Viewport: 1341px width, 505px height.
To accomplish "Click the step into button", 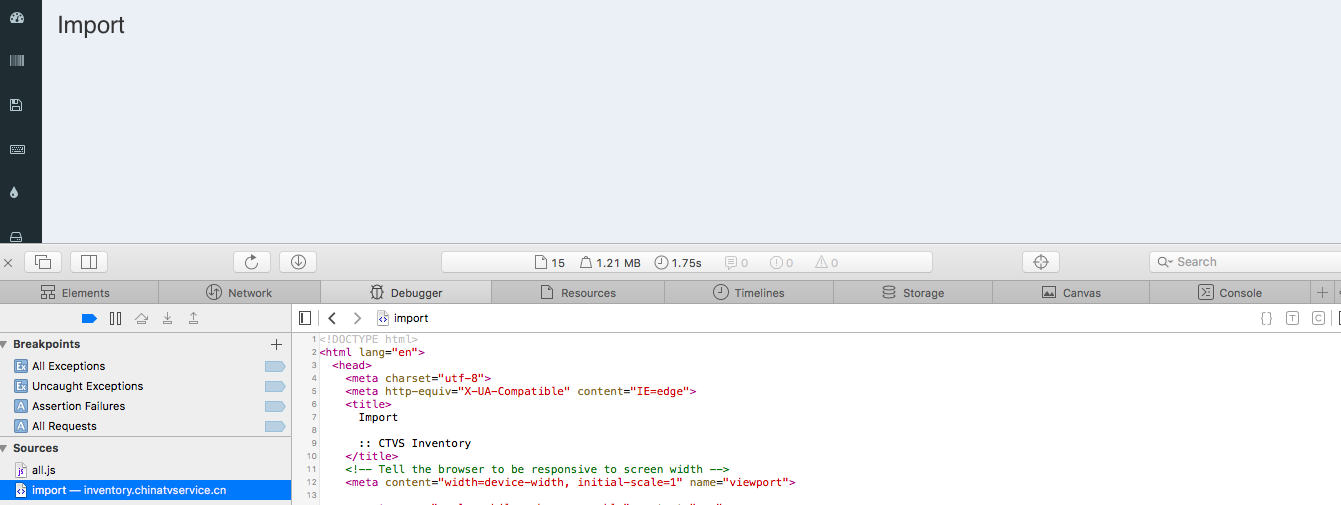I will [x=168, y=318].
